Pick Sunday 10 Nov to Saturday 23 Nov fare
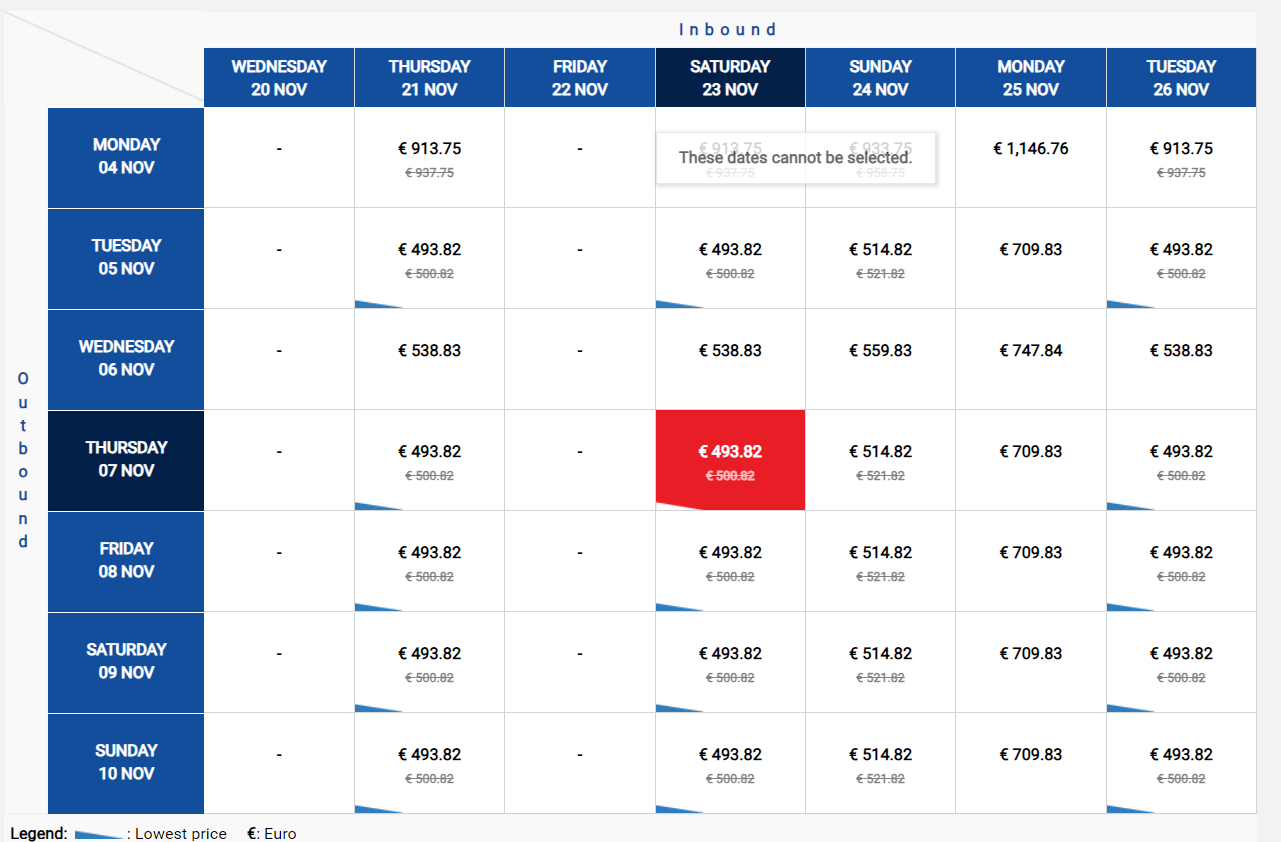Viewport: 1281px width, 842px height. pos(730,763)
